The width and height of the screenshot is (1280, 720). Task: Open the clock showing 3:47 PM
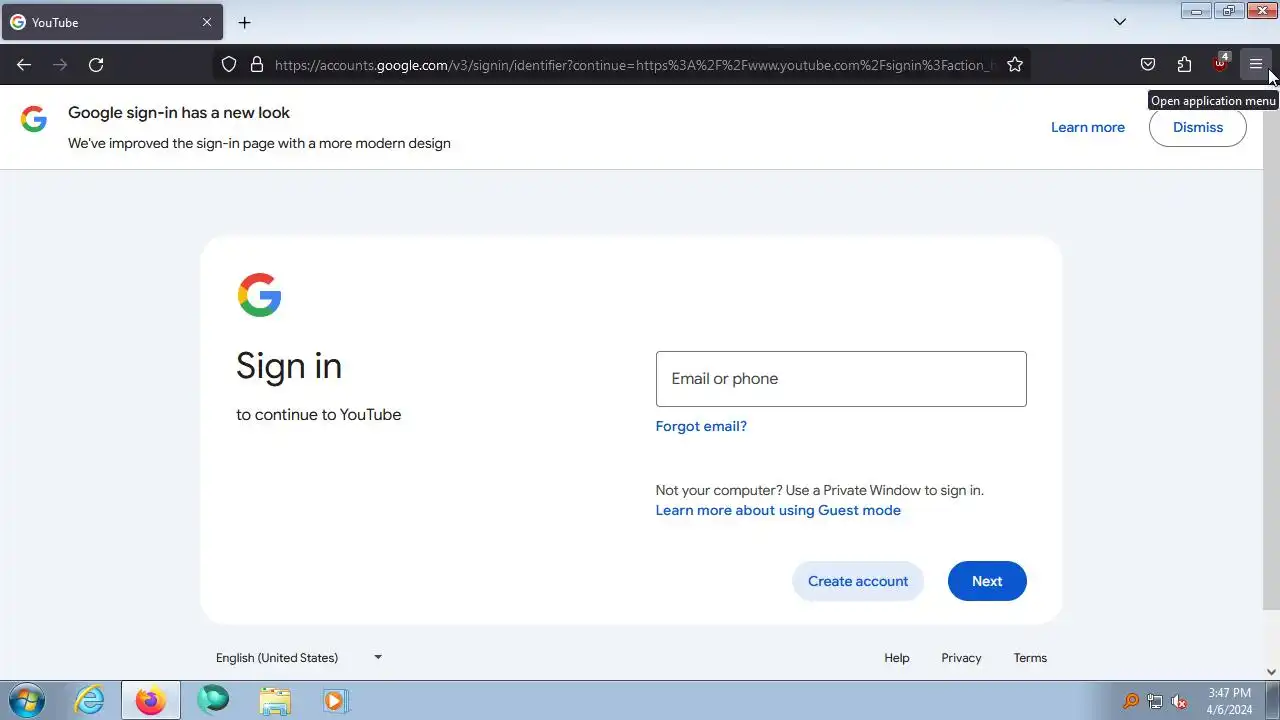[1229, 701]
